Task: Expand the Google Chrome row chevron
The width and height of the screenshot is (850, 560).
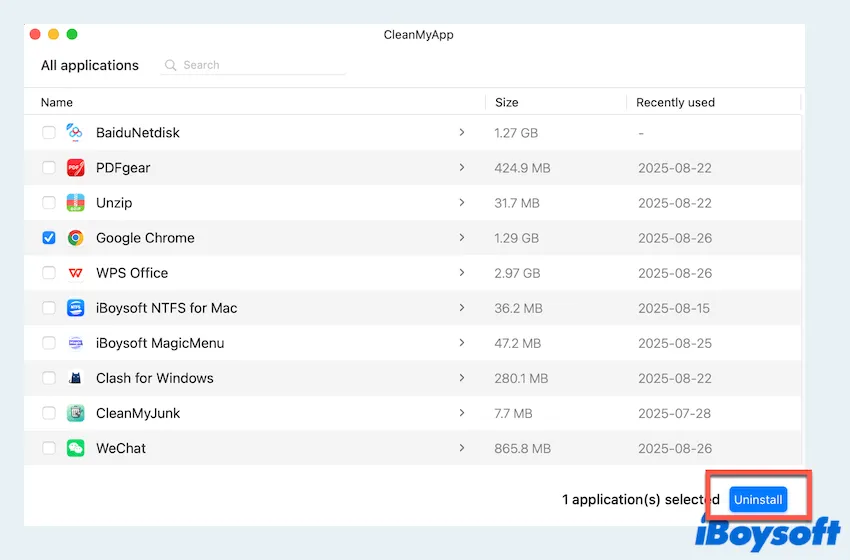Action: [462, 237]
